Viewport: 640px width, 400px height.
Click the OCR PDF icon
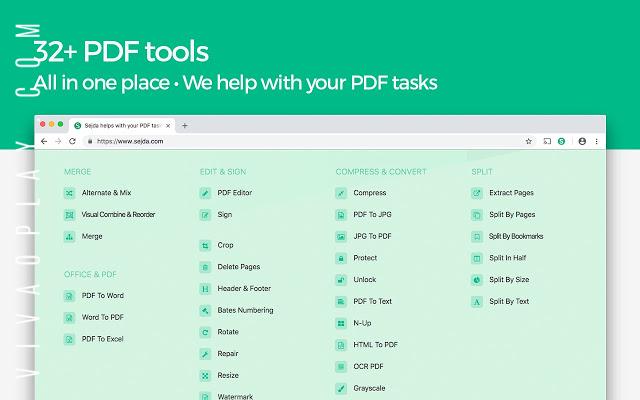[341, 367]
